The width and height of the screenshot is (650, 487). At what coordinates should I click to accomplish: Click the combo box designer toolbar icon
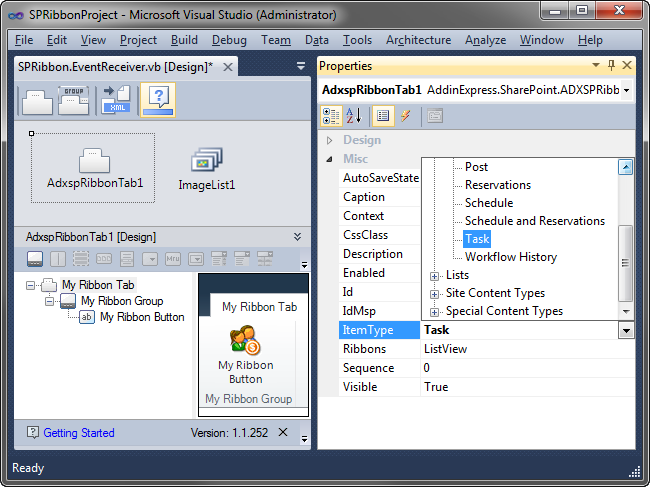click(x=196, y=259)
